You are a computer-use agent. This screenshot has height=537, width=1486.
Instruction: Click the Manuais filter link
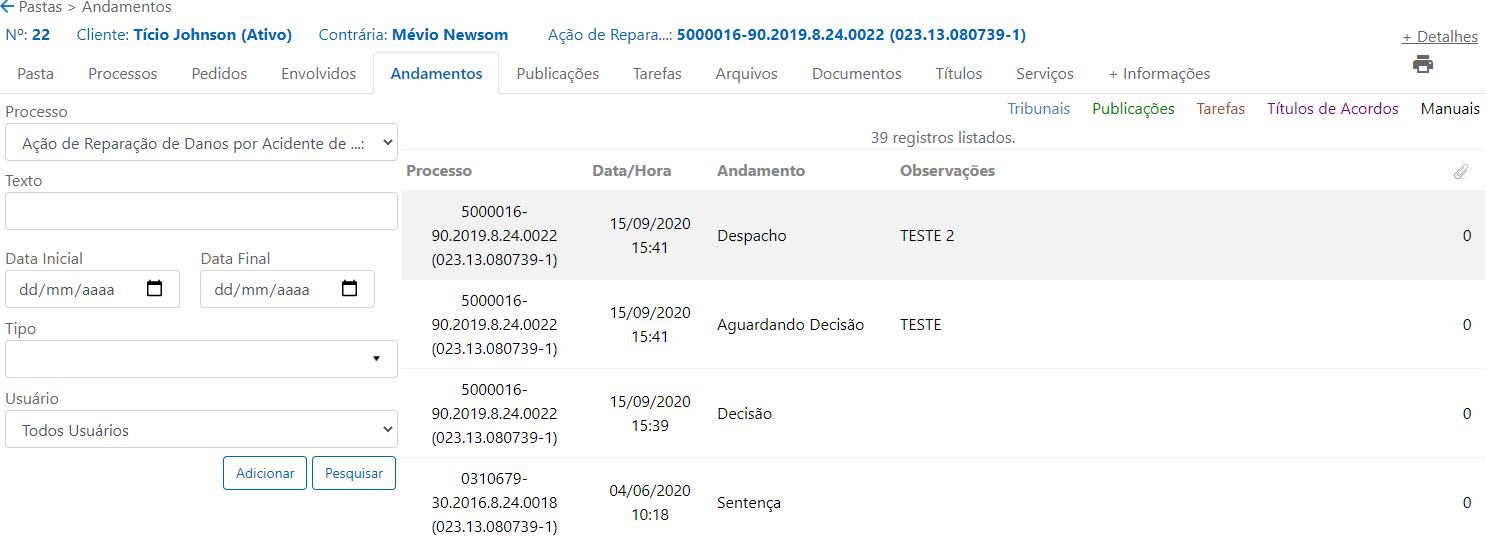pos(1450,109)
